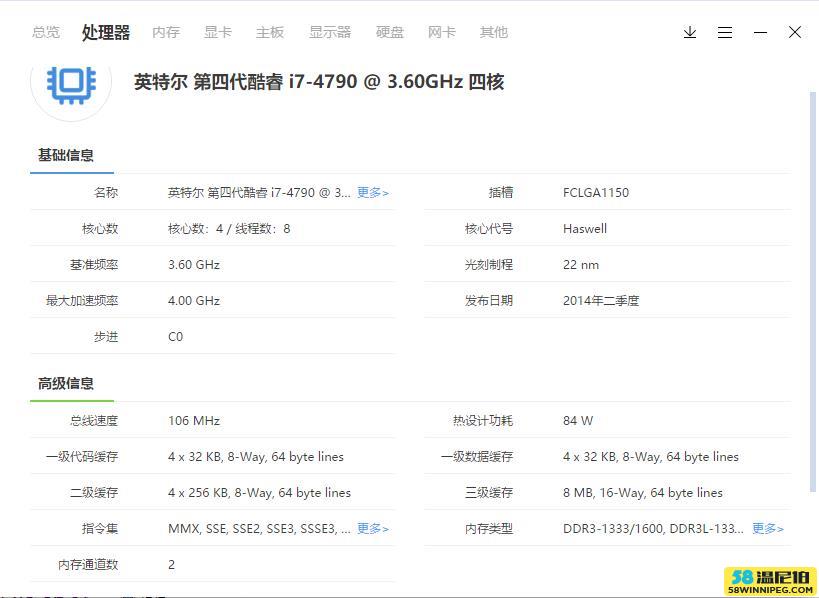Close the hardware info window
819x598 pixels.
point(794,32)
